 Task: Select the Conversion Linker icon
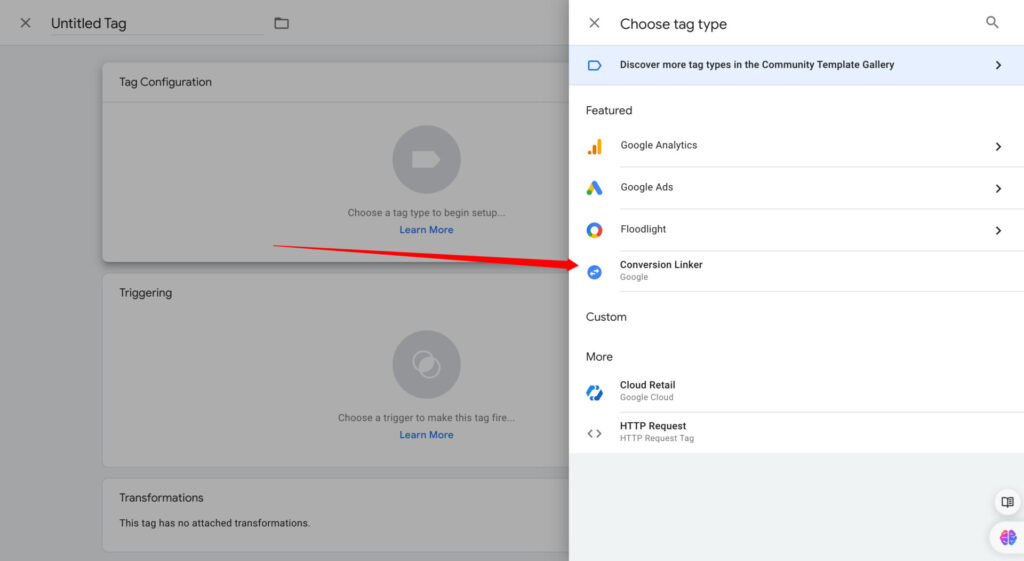point(594,272)
